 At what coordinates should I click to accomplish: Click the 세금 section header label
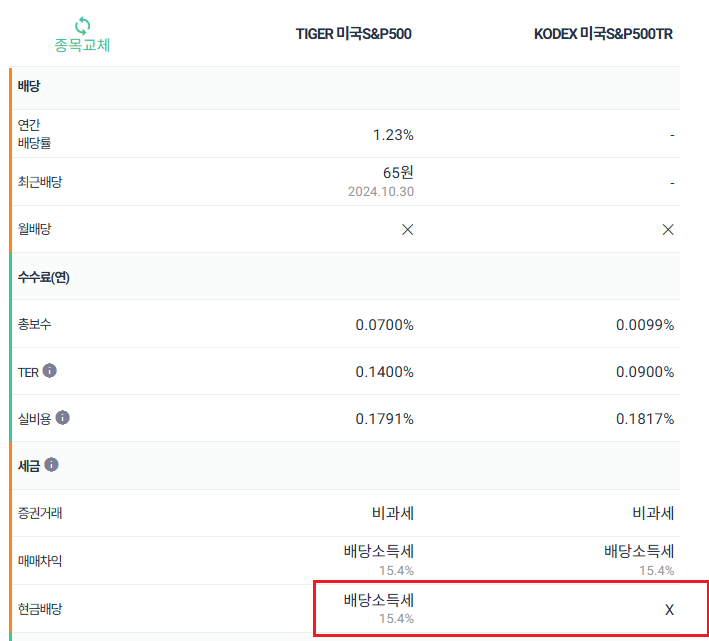click(x=29, y=466)
